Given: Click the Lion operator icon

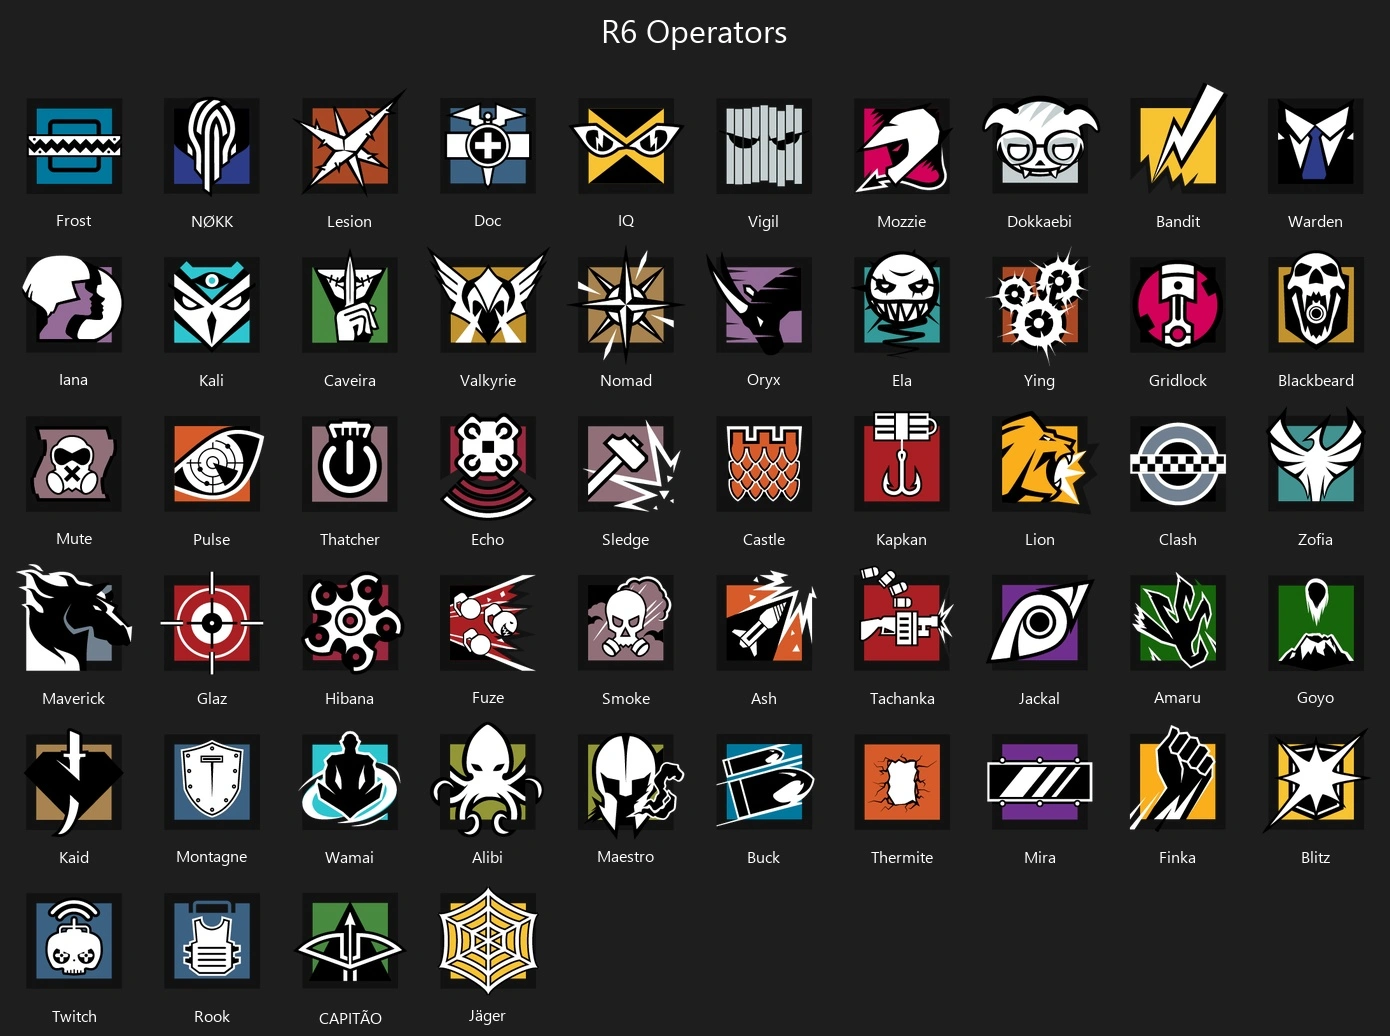Looking at the screenshot, I should [x=1042, y=464].
